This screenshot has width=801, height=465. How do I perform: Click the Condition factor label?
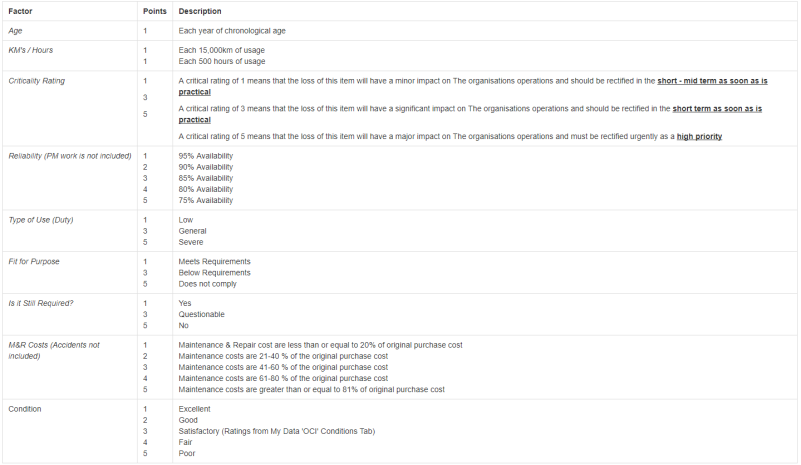pyautogui.click(x=25, y=409)
